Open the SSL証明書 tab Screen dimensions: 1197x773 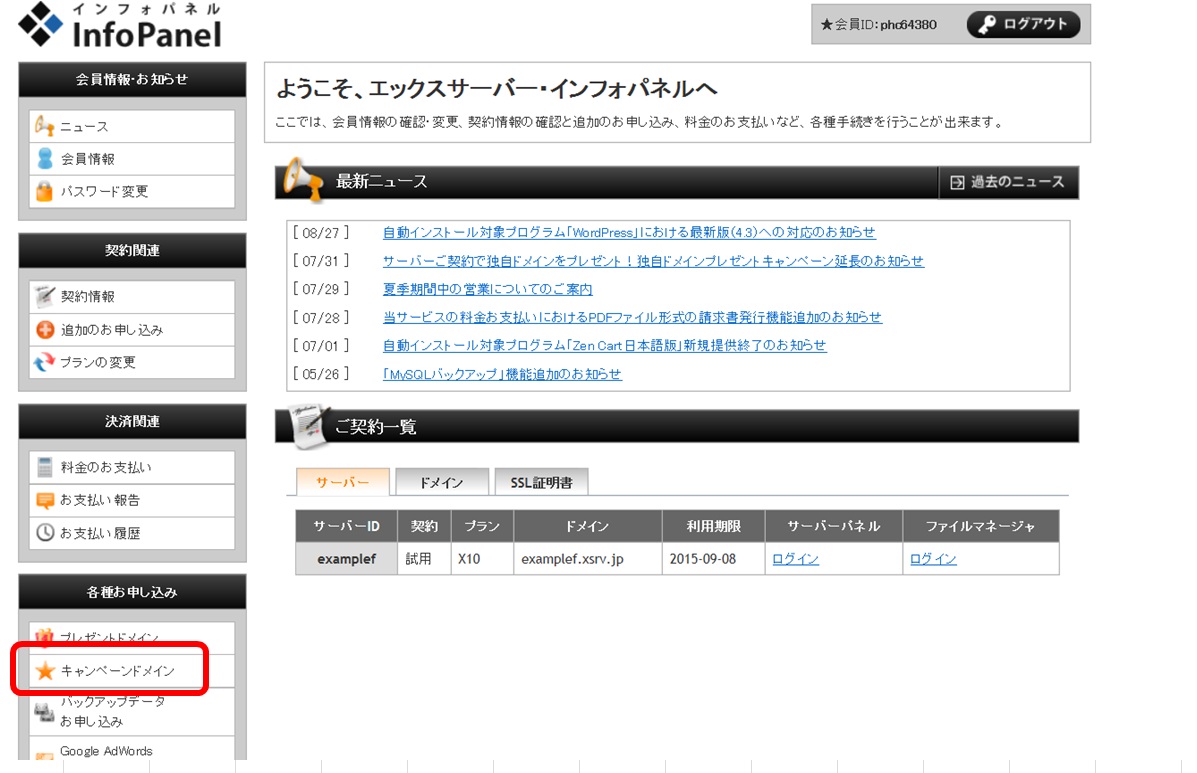tap(541, 482)
